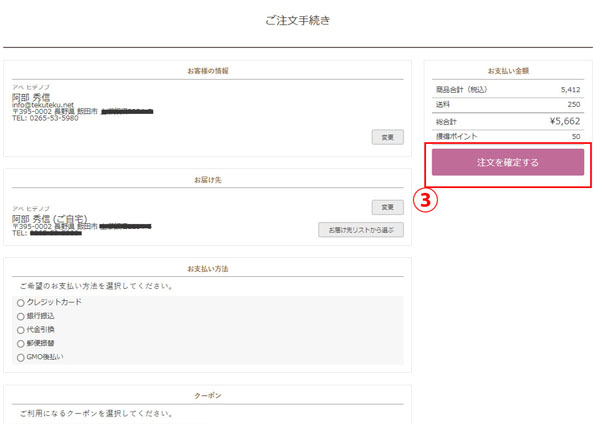Click 変更 button in お客様の情報 section
Image resolution: width=600 pixels, height=424 pixels.
(386, 136)
